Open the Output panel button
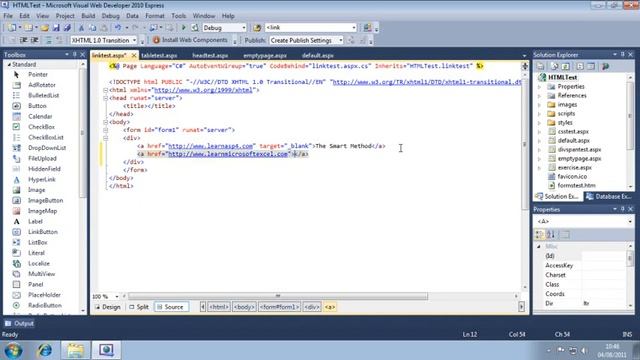 19,324
